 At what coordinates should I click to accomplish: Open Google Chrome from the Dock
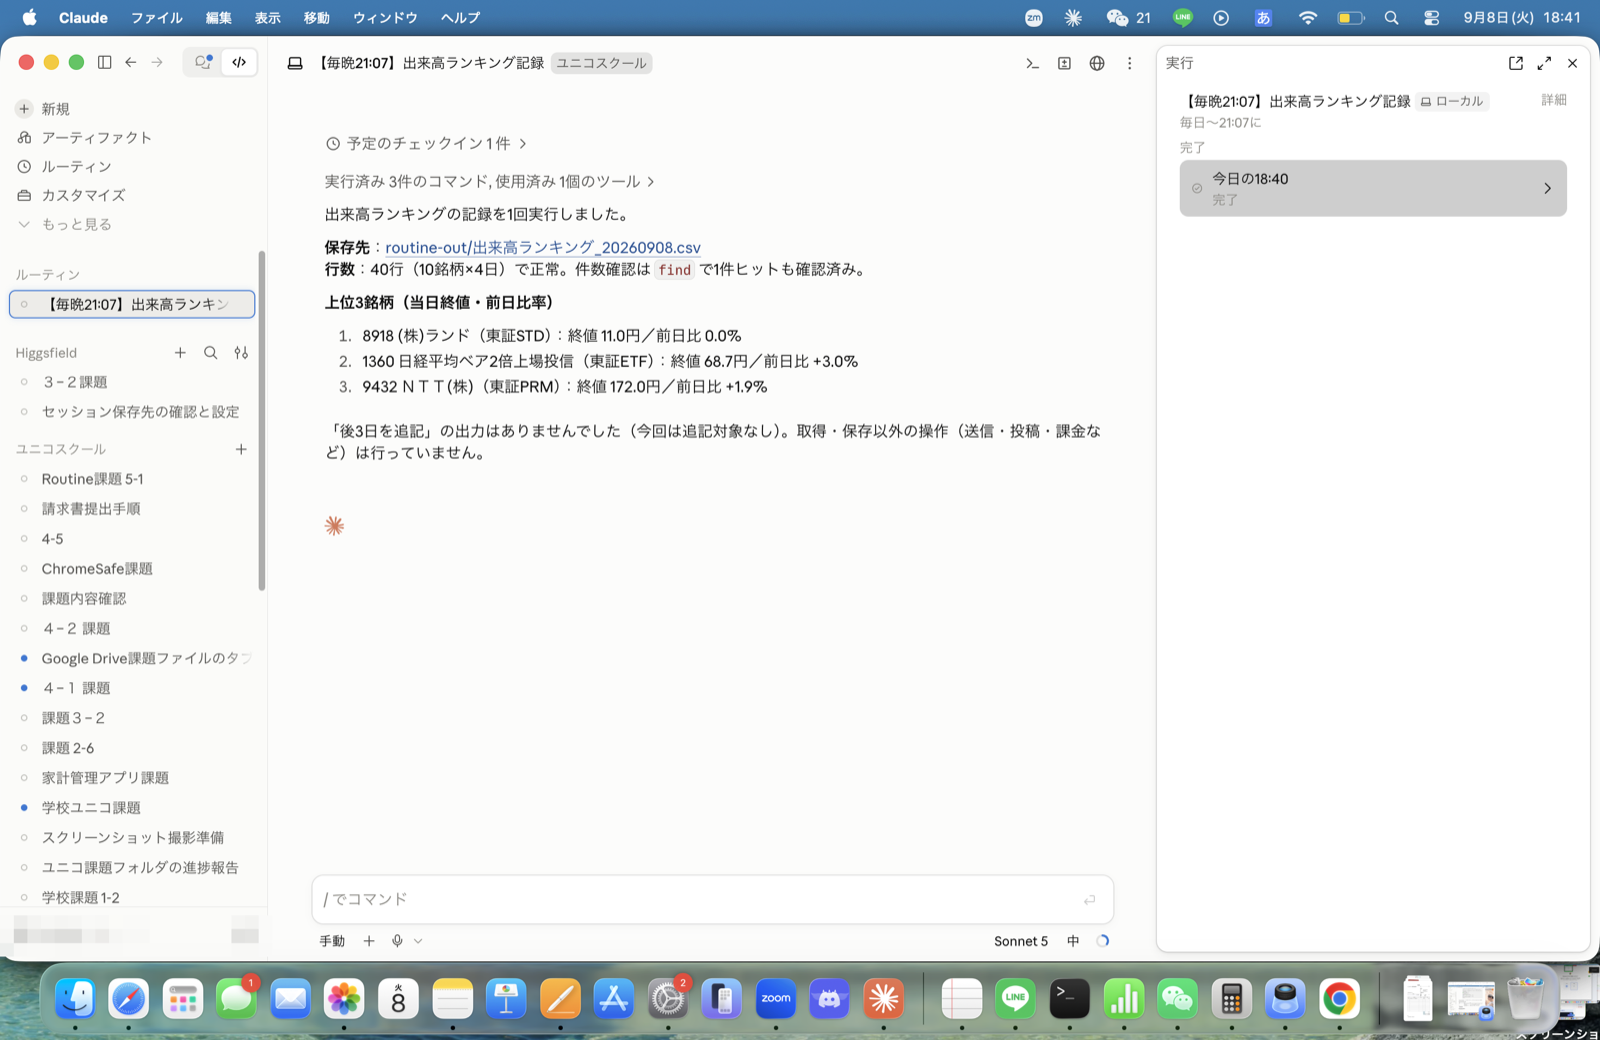[x=1339, y=998]
